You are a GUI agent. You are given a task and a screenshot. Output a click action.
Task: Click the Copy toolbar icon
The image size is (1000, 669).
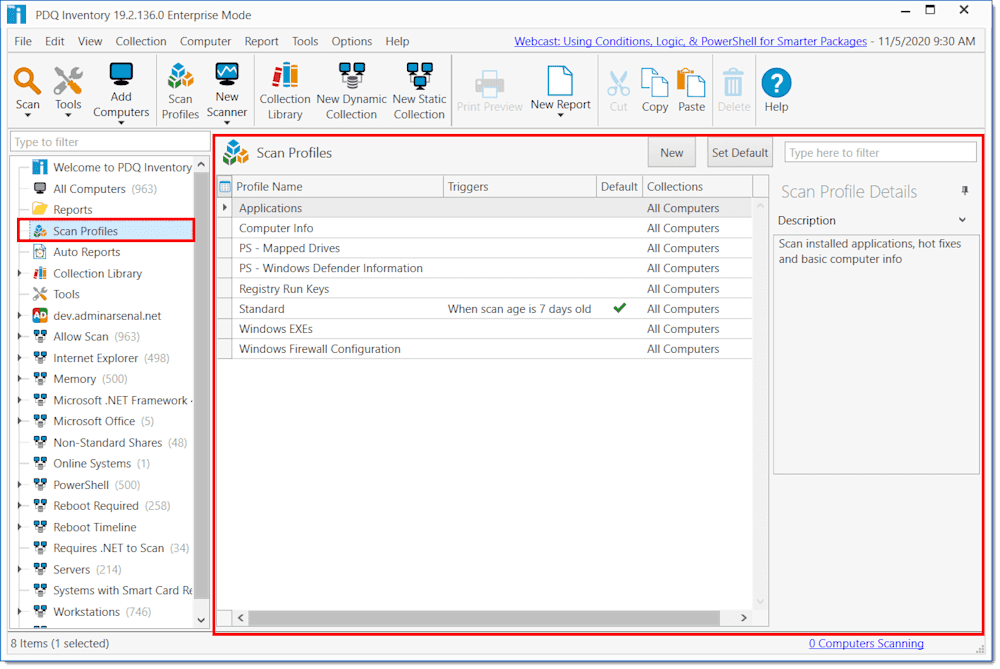coord(654,83)
